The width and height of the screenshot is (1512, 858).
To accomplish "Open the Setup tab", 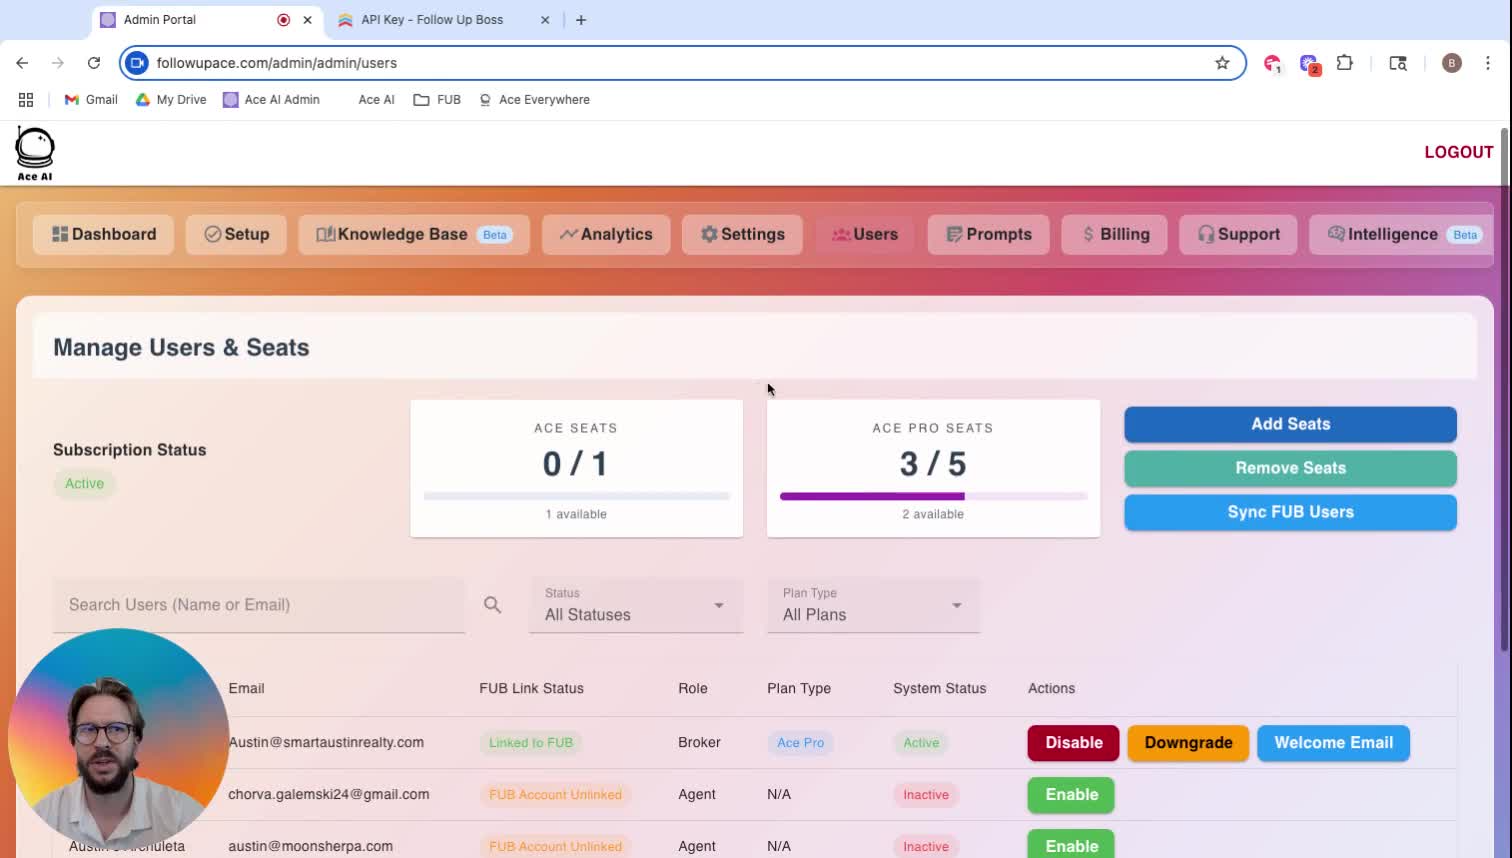I will click(237, 234).
